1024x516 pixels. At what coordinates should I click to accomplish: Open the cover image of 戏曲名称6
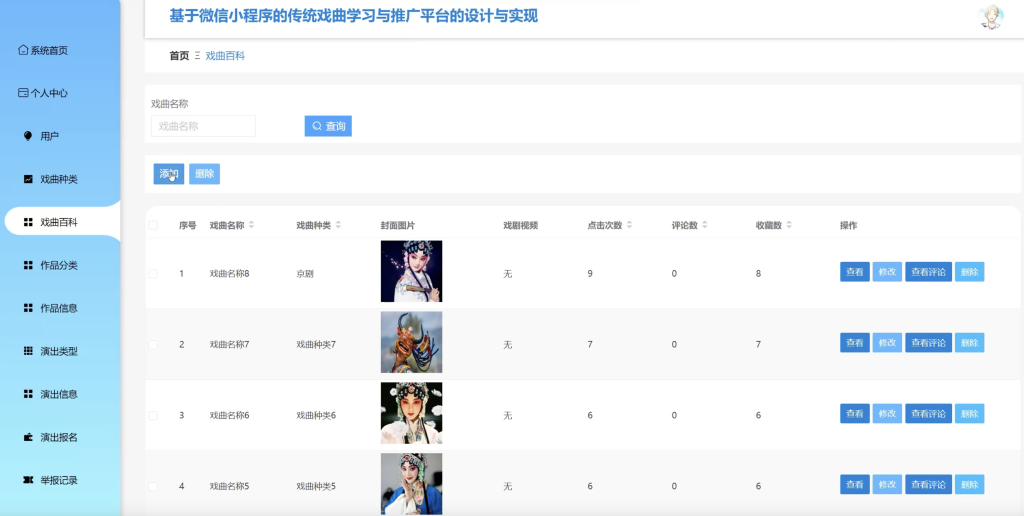pos(411,413)
